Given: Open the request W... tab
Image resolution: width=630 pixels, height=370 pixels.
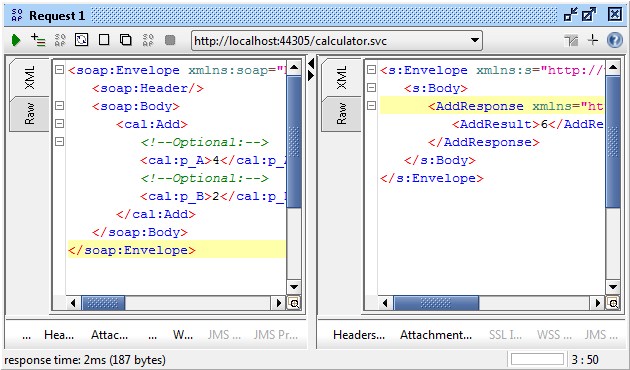Looking at the screenshot, I should [183, 335].
